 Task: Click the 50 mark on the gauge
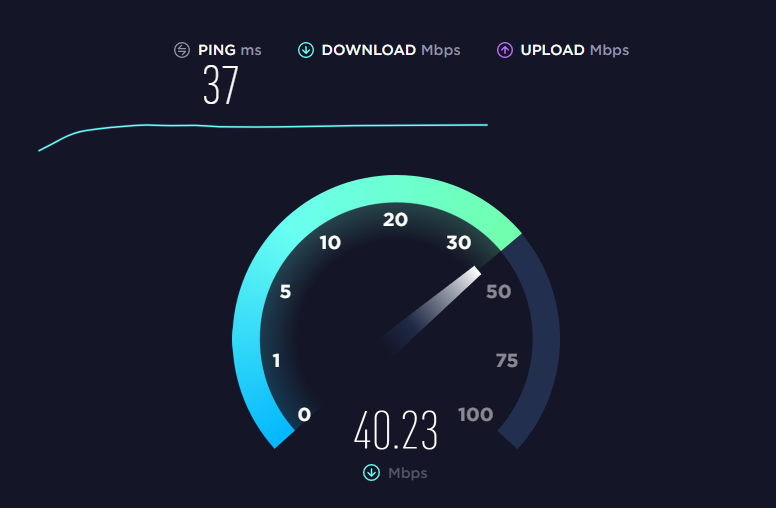[x=498, y=292]
